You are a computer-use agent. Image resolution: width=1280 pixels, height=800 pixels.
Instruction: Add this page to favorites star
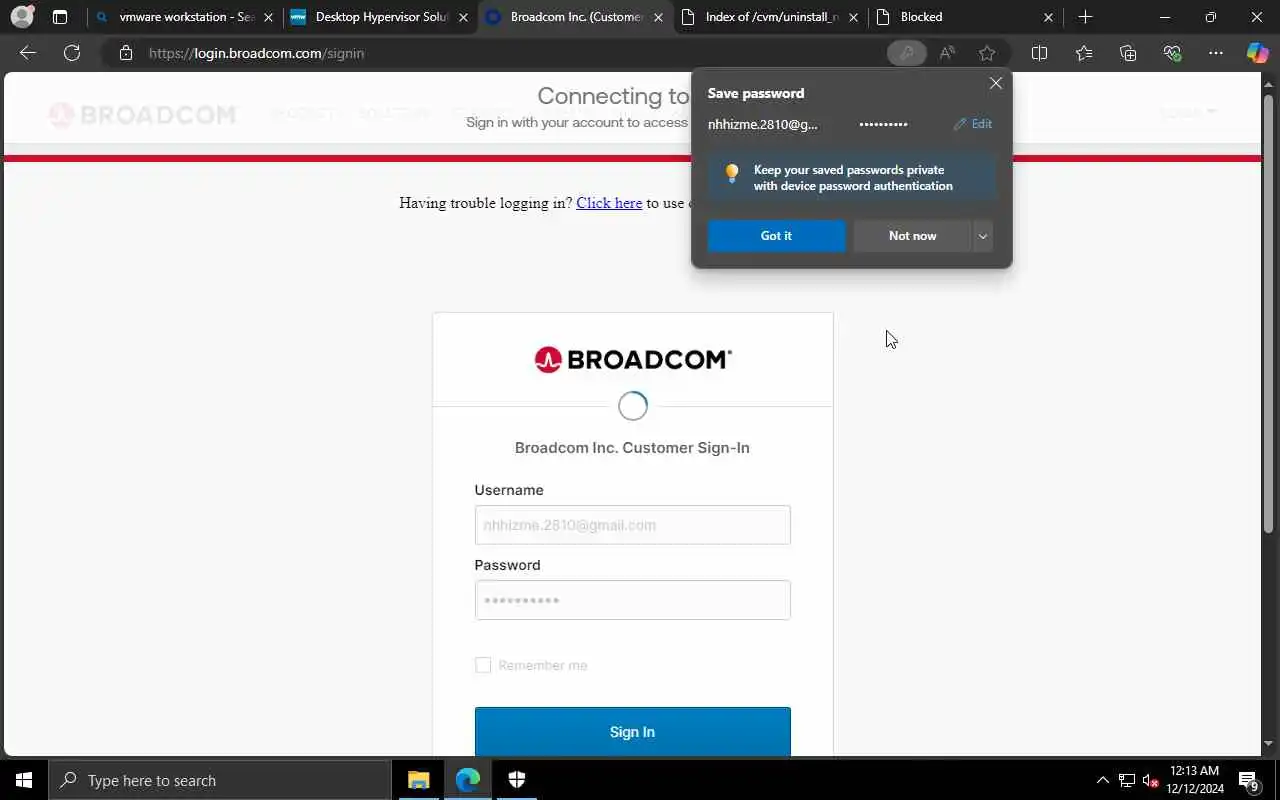click(987, 53)
